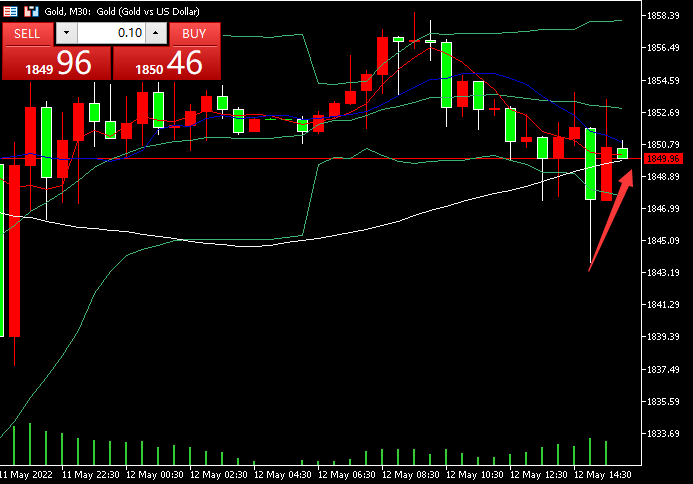The width and height of the screenshot is (693, 484).
Task: Click the 1856.49 price scale label
Action: 663,48
